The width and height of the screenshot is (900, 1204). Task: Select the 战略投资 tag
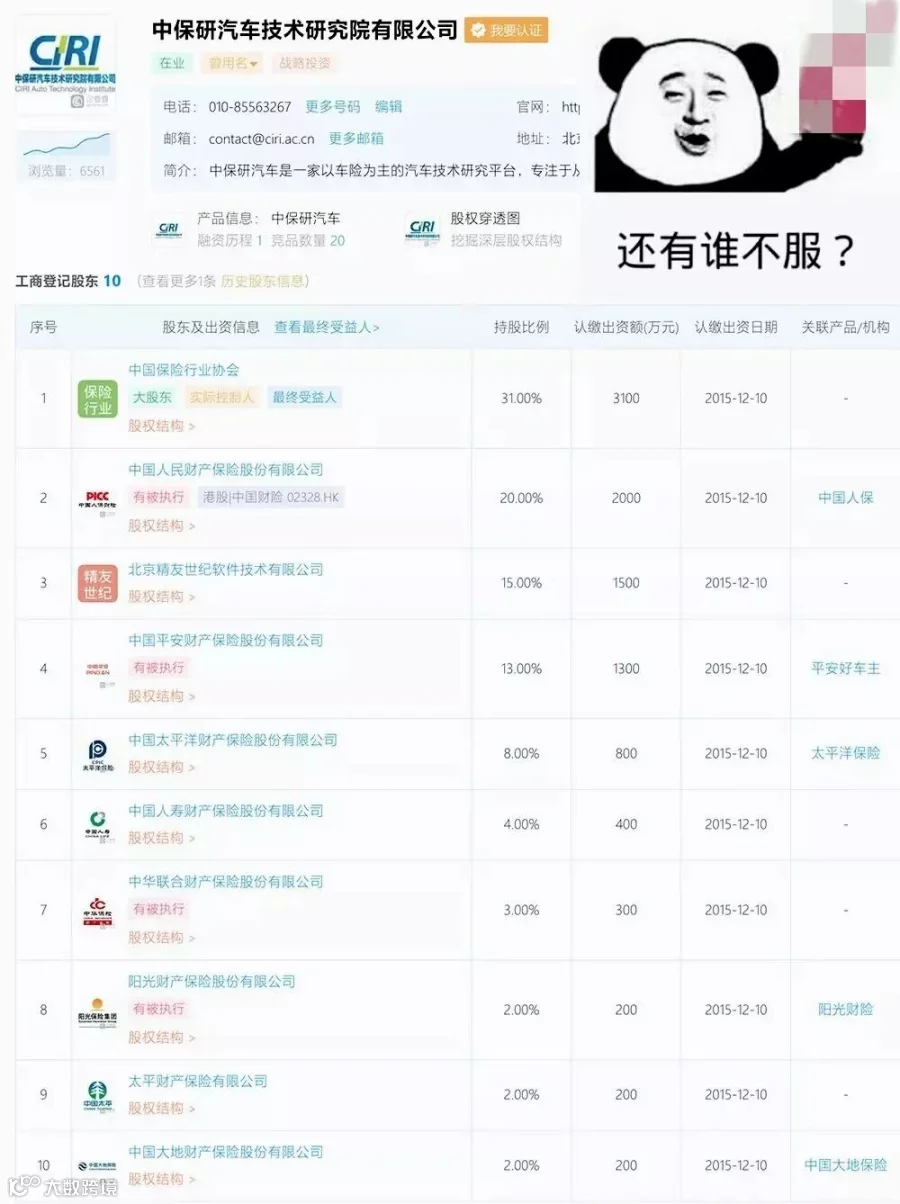click(x=306, y=63)
